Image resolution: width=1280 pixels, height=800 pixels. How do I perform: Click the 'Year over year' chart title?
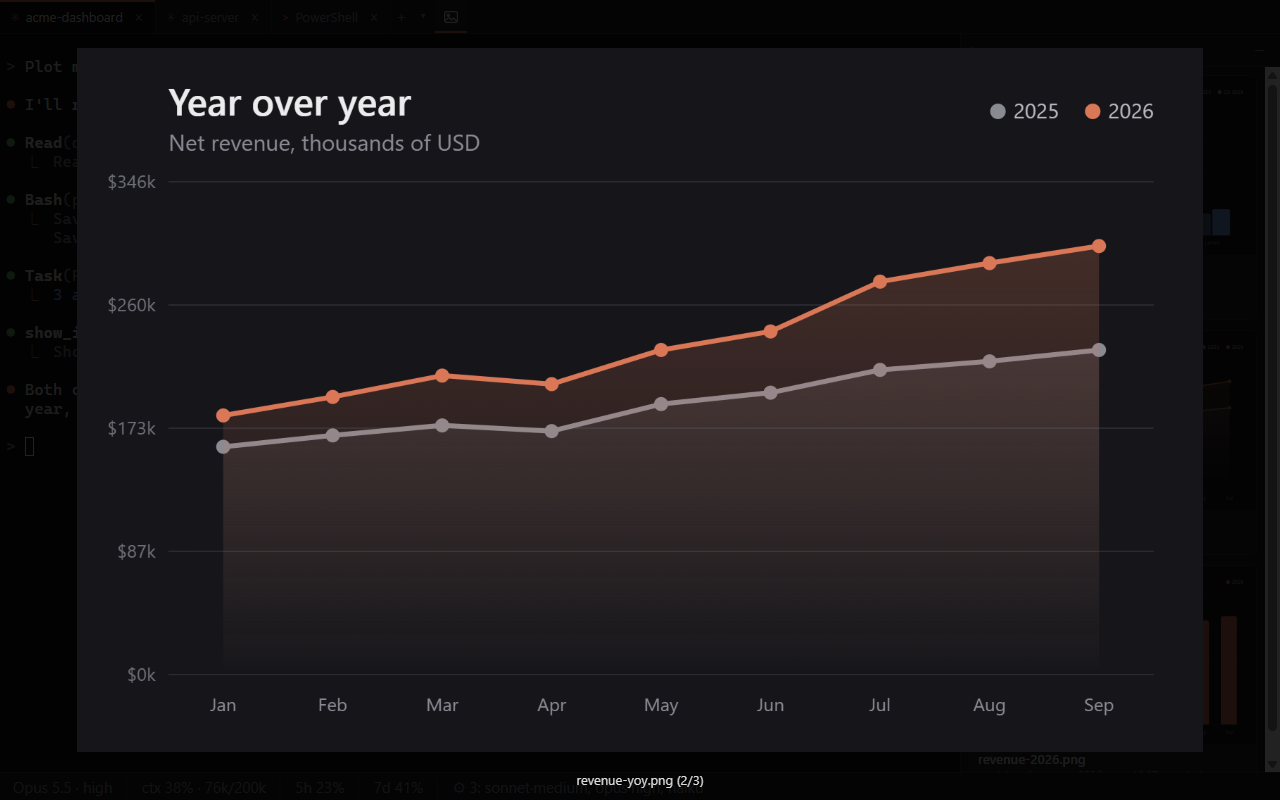pos(290,103)
